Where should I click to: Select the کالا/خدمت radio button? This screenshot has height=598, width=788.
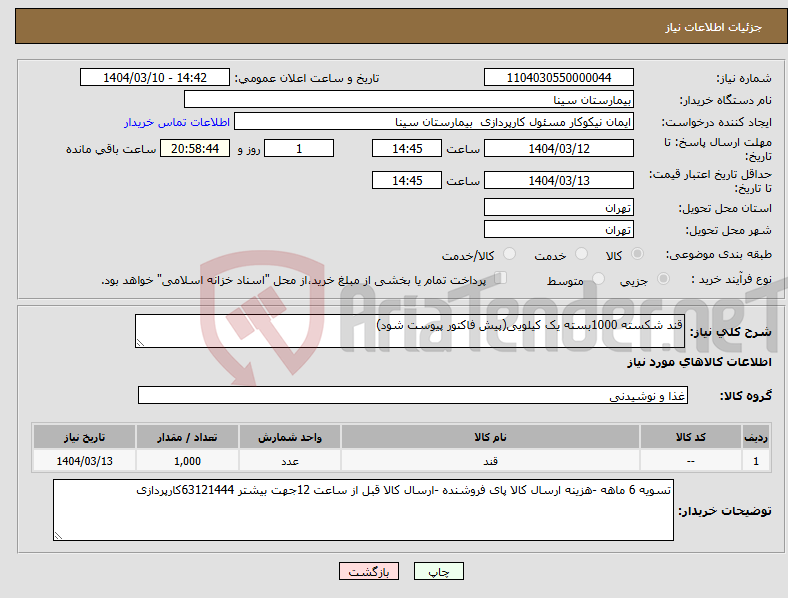pyautogui.click(x=510, y=254)
